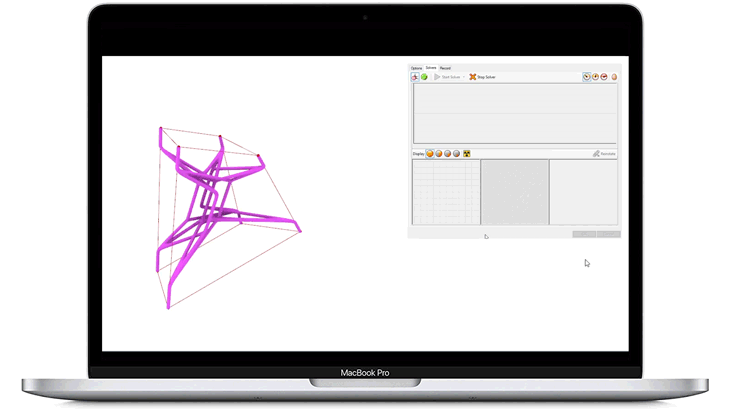The image size is (730, 411).
Task: Open the Solvers tab
Action: 431,68
